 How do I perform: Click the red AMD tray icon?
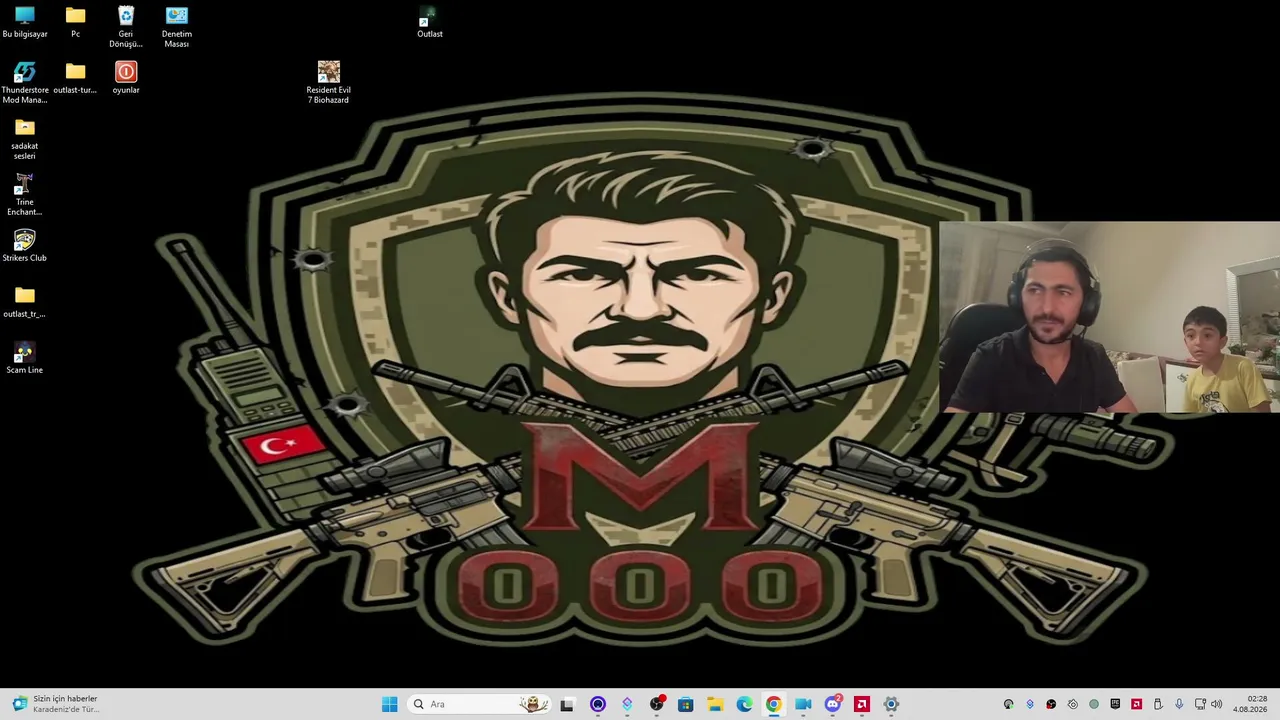point(1137,704)
